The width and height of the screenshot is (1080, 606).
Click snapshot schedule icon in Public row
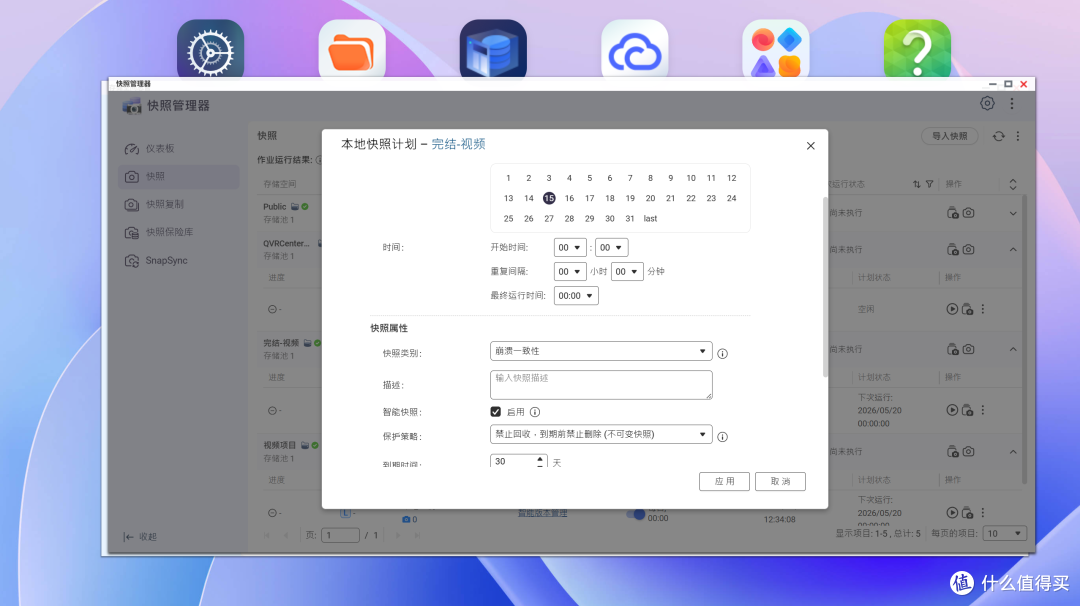[953, 213]
